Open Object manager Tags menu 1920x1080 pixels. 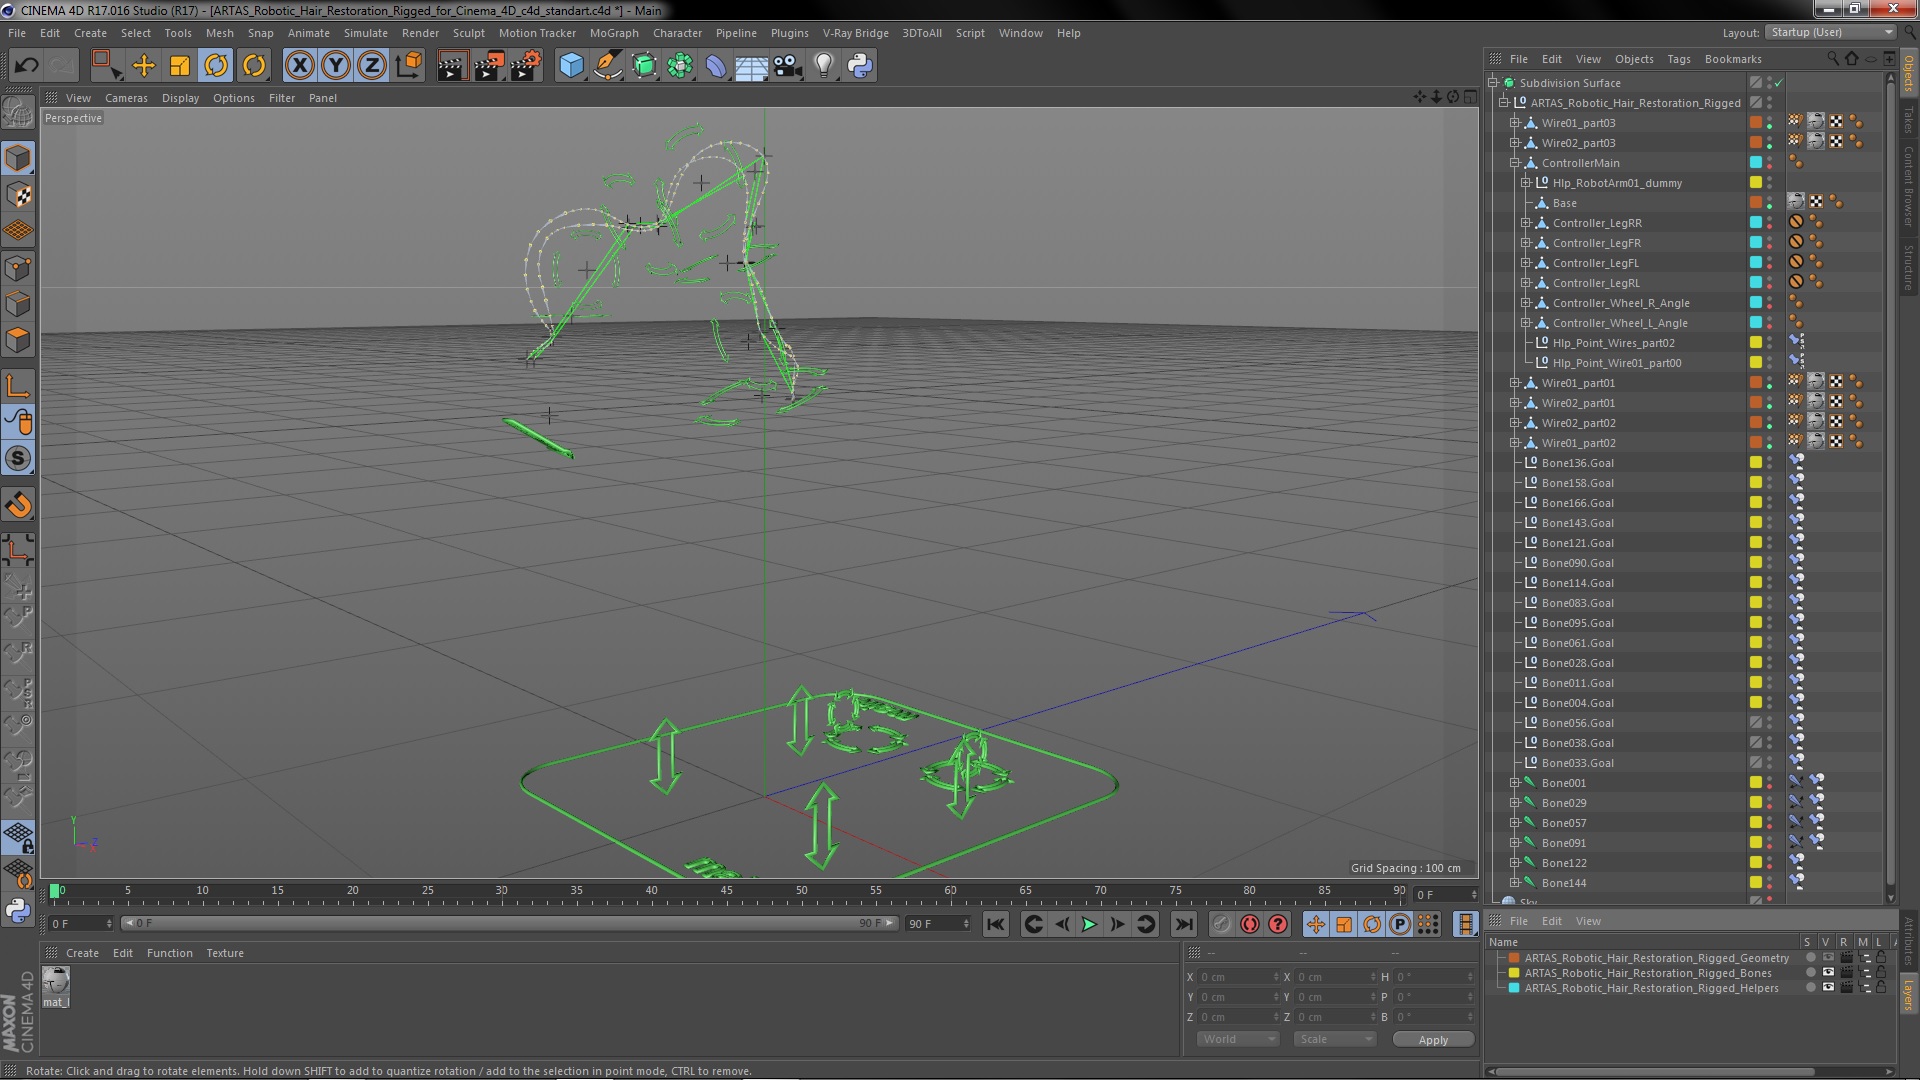[x=1679, y=59]
